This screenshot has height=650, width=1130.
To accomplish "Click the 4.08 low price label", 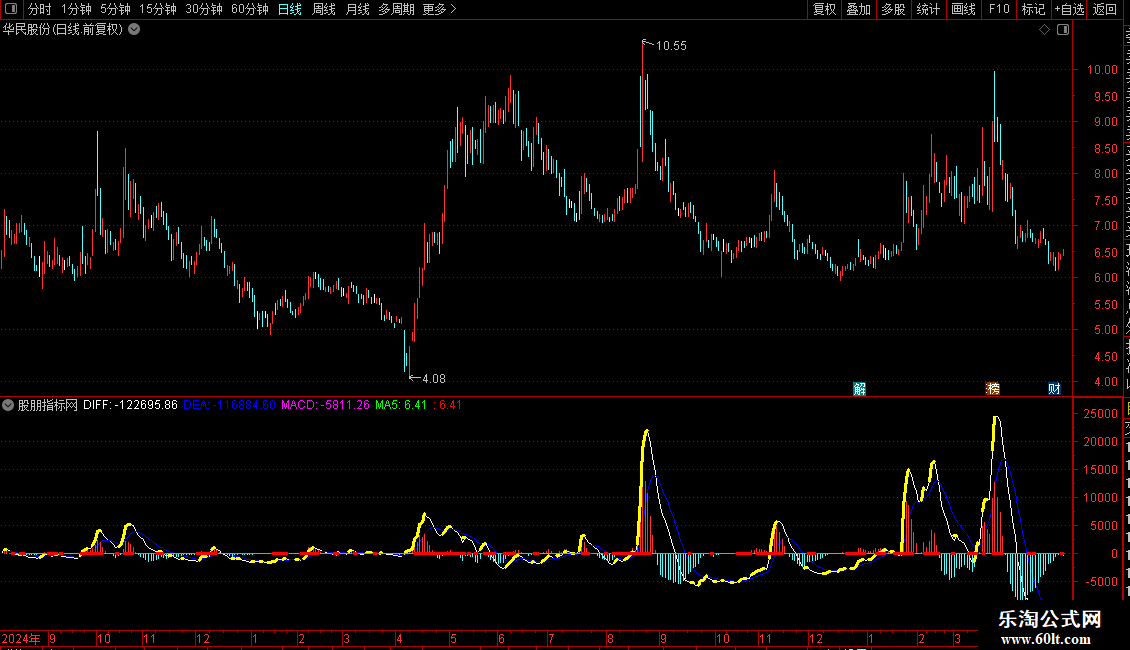I will [x=434, y=379].
